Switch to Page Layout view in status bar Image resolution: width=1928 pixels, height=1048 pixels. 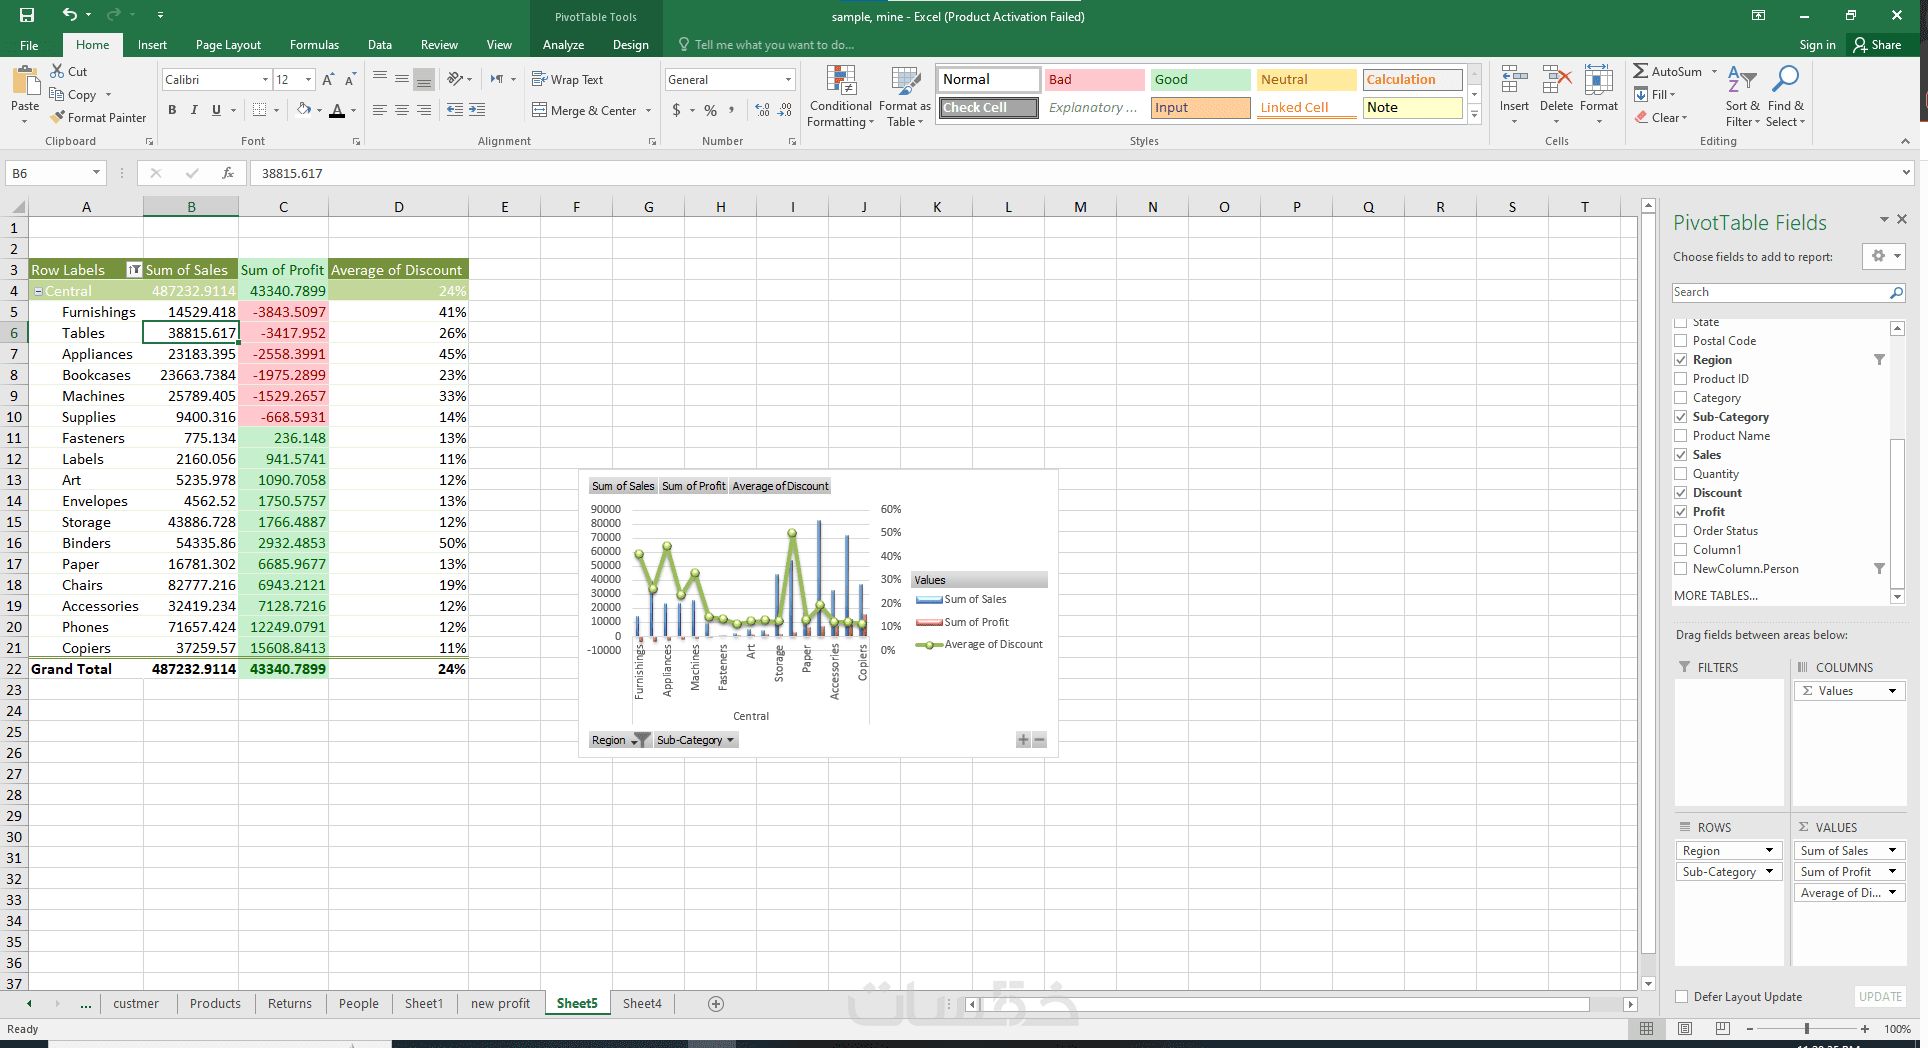point(1685,1029)
